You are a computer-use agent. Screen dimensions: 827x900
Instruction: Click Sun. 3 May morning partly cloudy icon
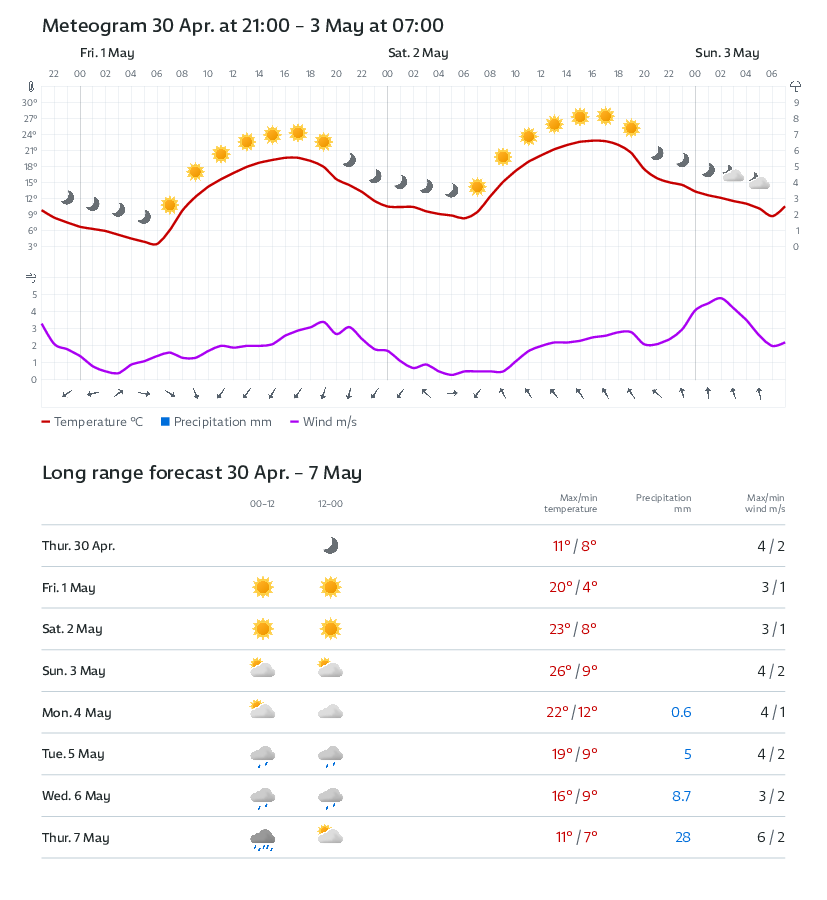[x=262, y=669]
